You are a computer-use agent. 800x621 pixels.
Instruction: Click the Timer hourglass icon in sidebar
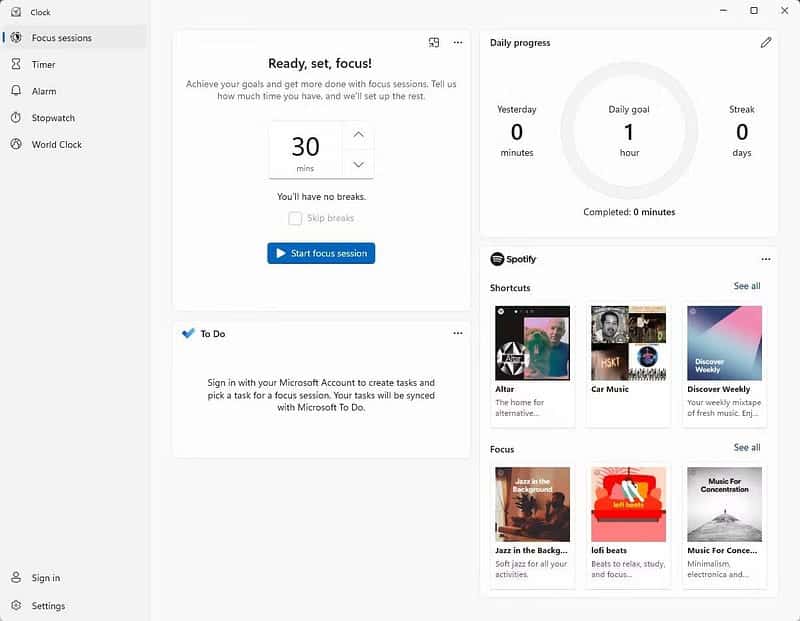[x=16, y=64]
